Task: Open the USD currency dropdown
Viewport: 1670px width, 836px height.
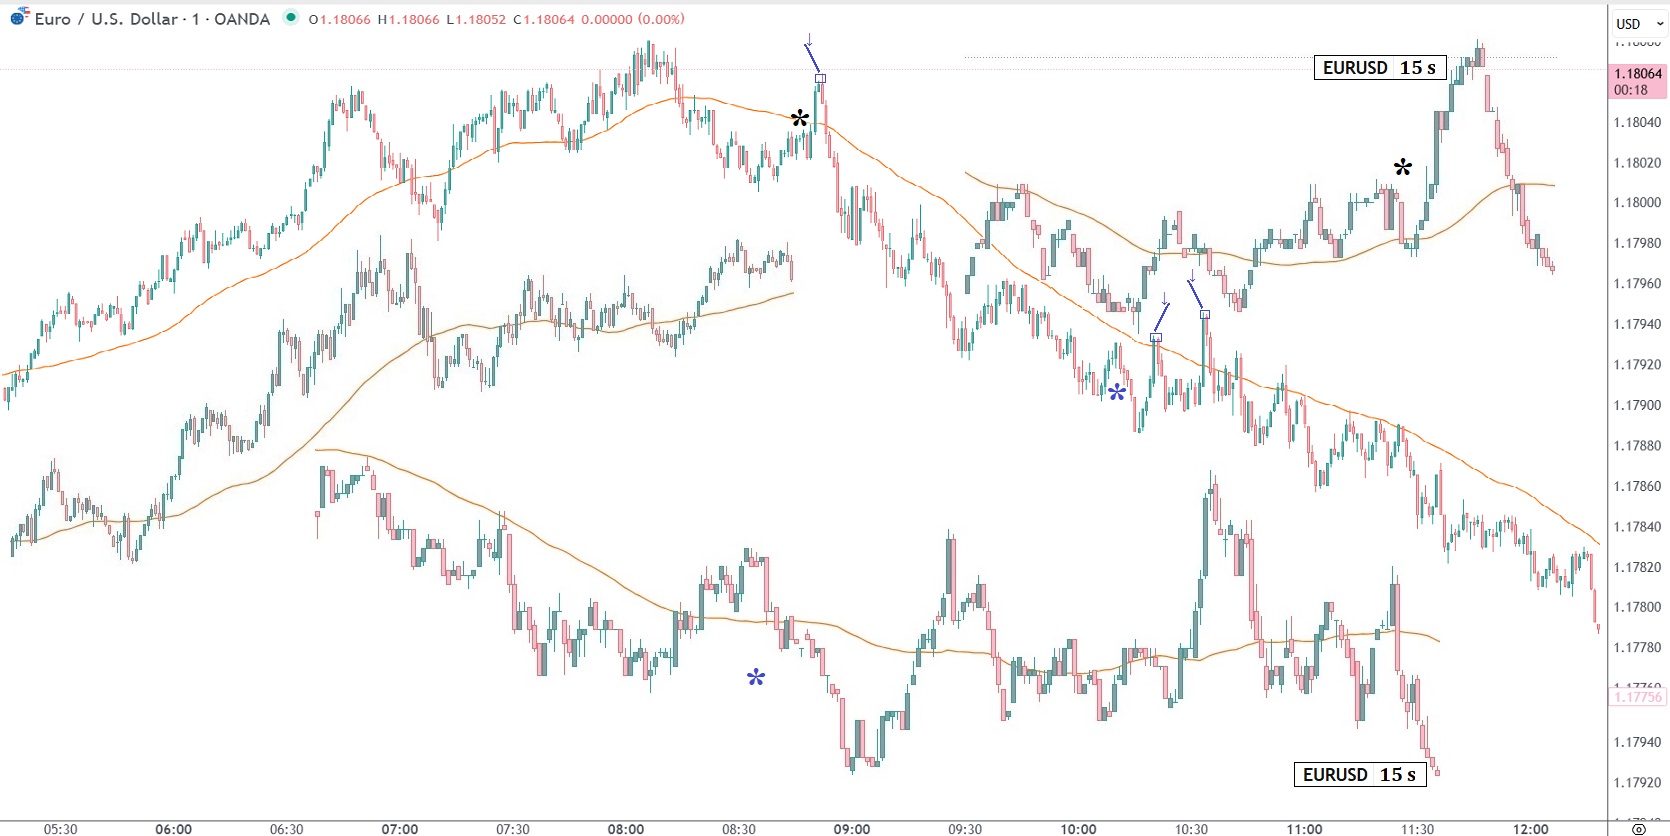Action: point(1639,23)
